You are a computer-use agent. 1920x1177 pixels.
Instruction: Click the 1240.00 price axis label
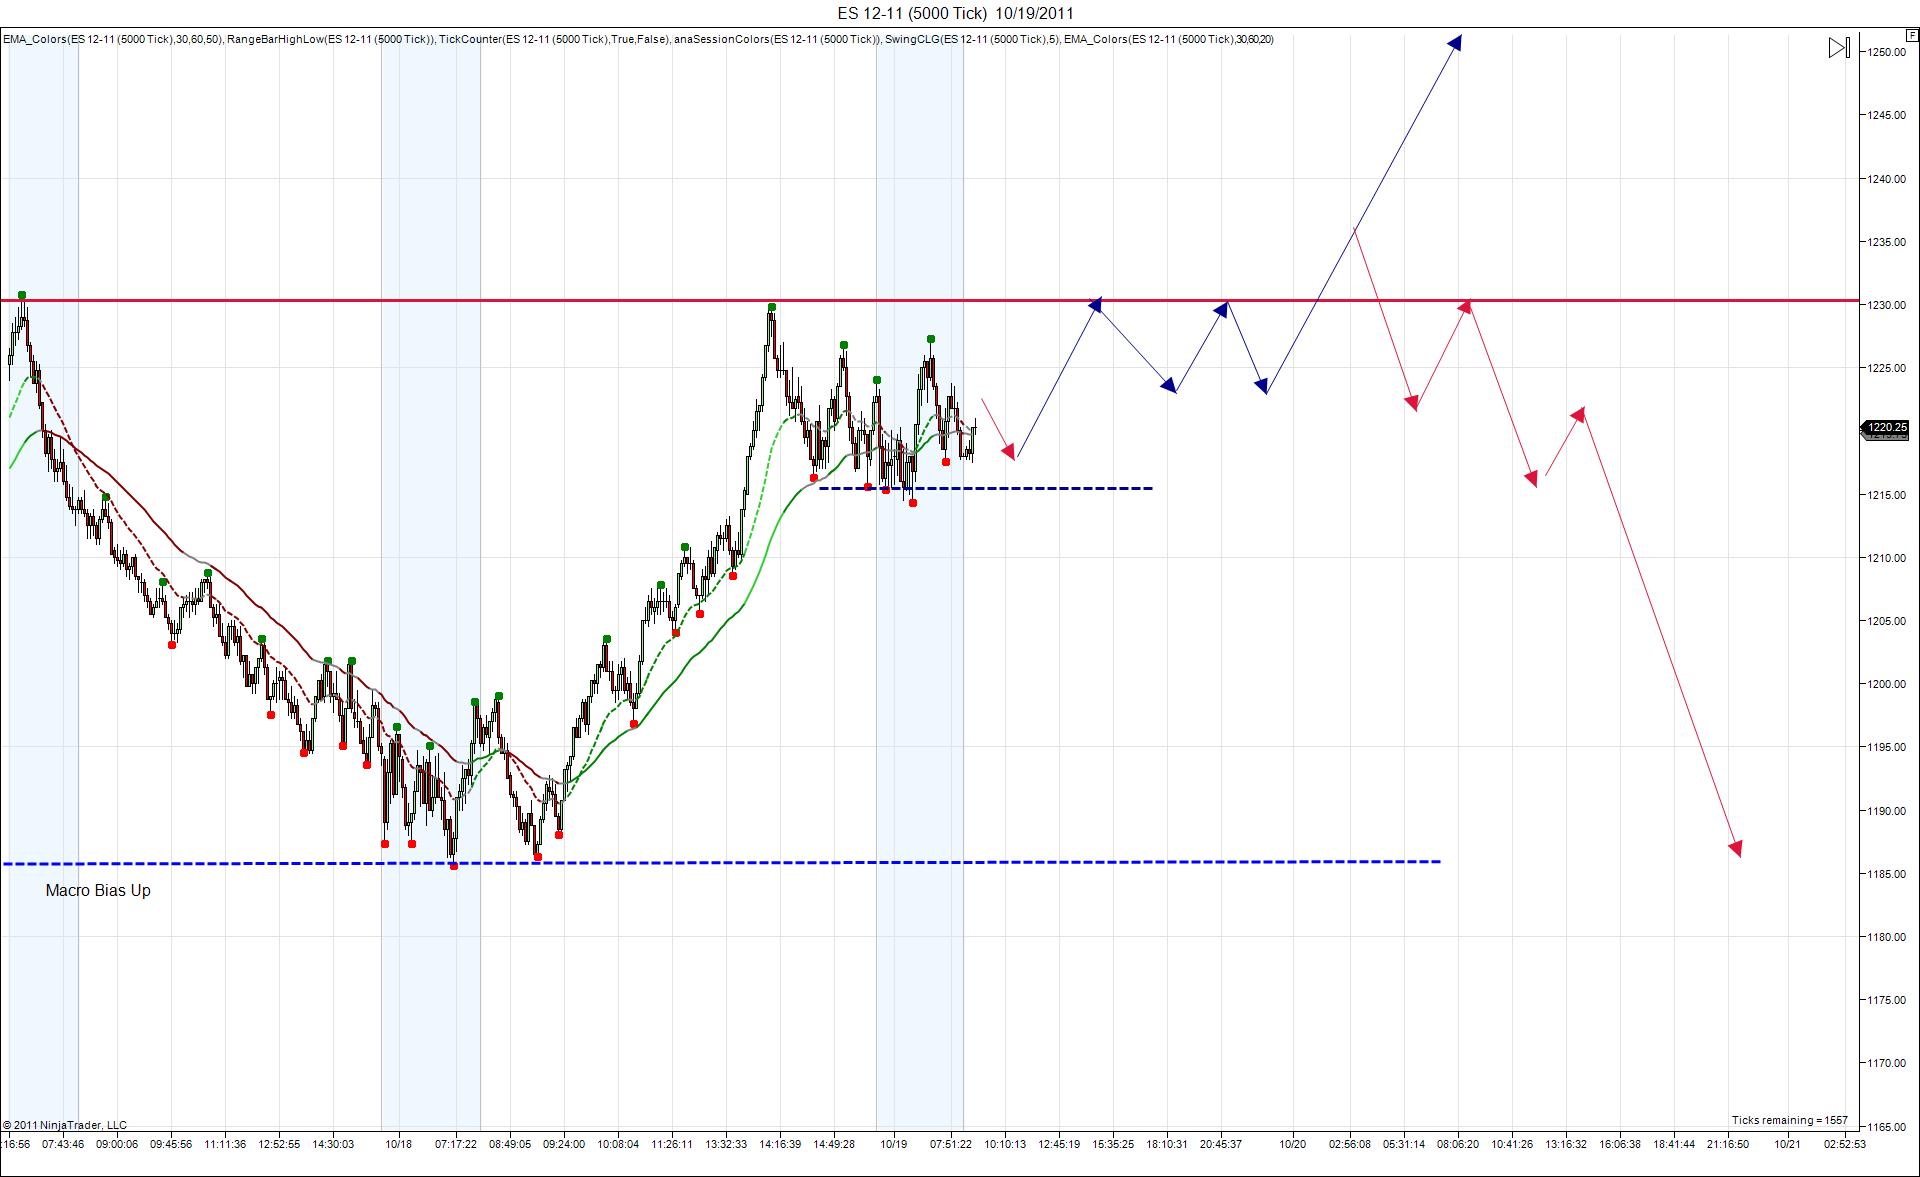coord(1886,179)
